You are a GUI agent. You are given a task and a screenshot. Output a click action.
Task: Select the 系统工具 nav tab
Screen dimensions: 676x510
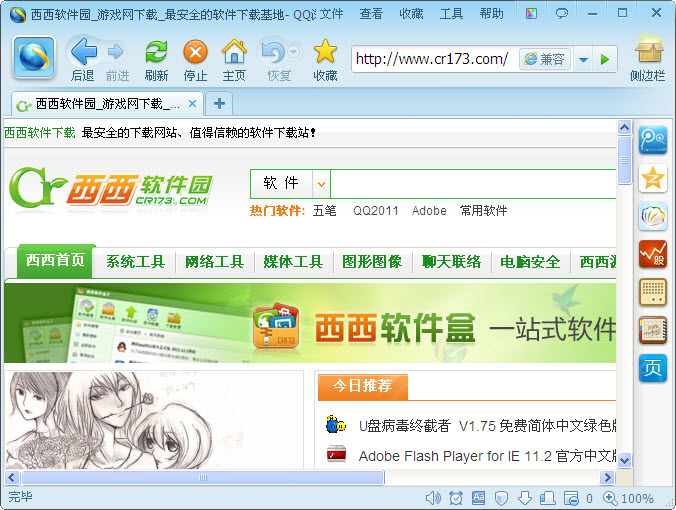(x=135, y=262)
